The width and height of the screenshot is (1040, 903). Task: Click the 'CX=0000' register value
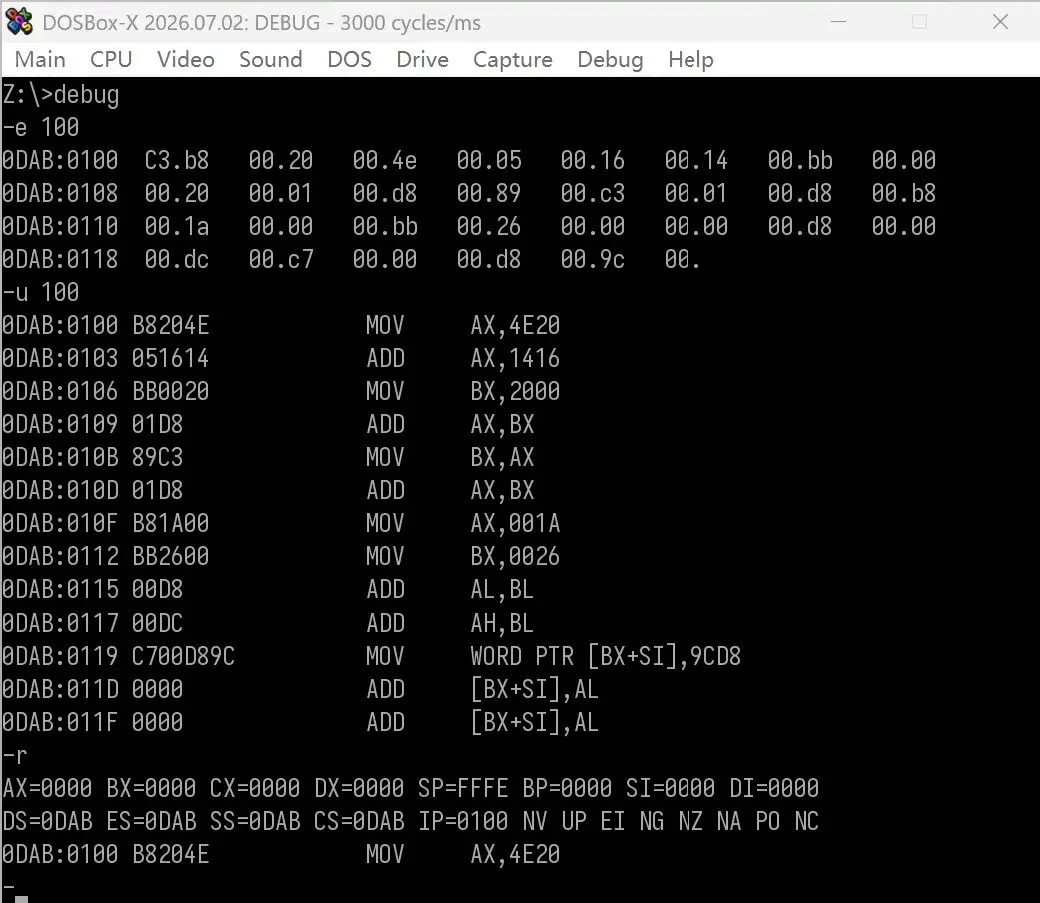(x=255, y=789)
